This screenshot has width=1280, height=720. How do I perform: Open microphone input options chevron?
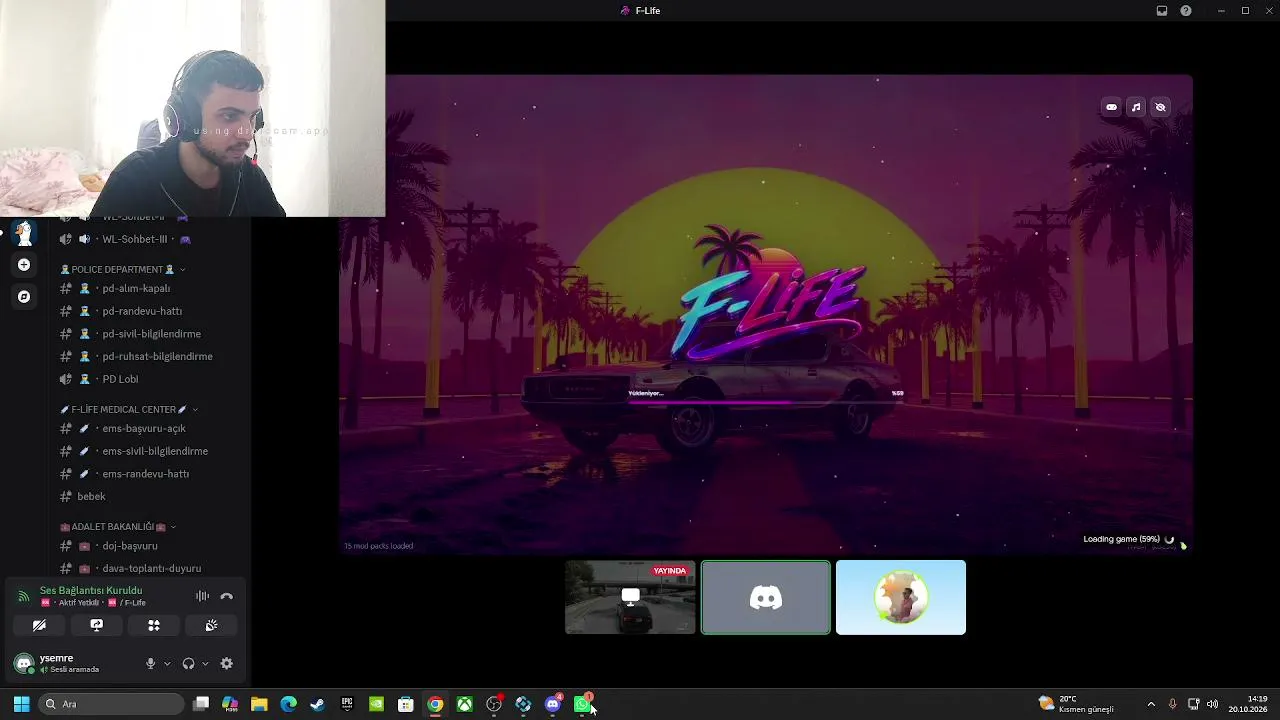tap(167, 663)
